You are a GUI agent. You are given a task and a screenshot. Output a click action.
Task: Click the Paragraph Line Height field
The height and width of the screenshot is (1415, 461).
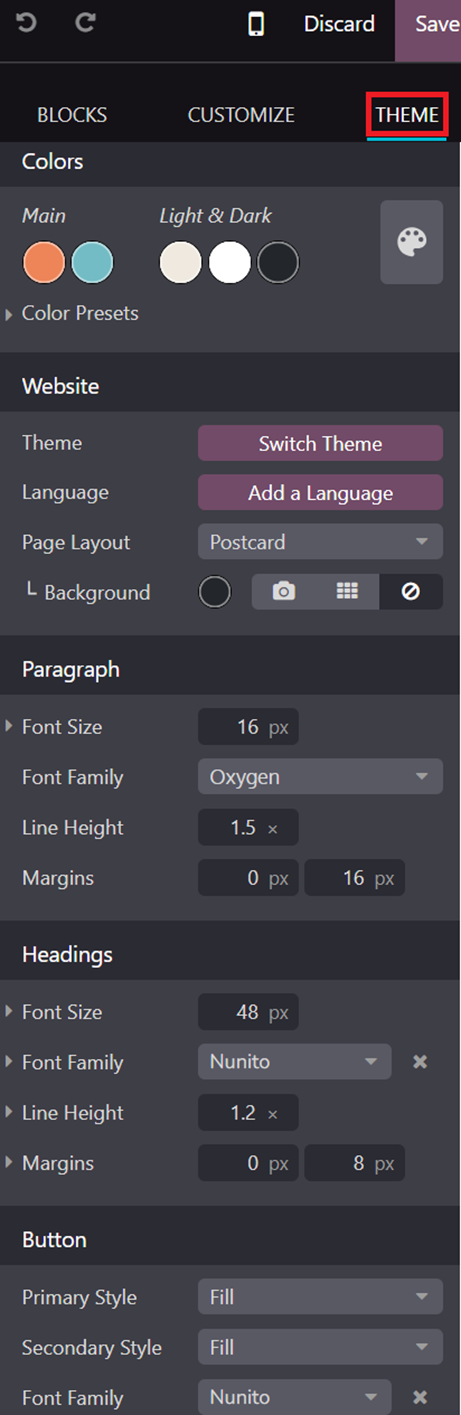click(x=248, y=827)
